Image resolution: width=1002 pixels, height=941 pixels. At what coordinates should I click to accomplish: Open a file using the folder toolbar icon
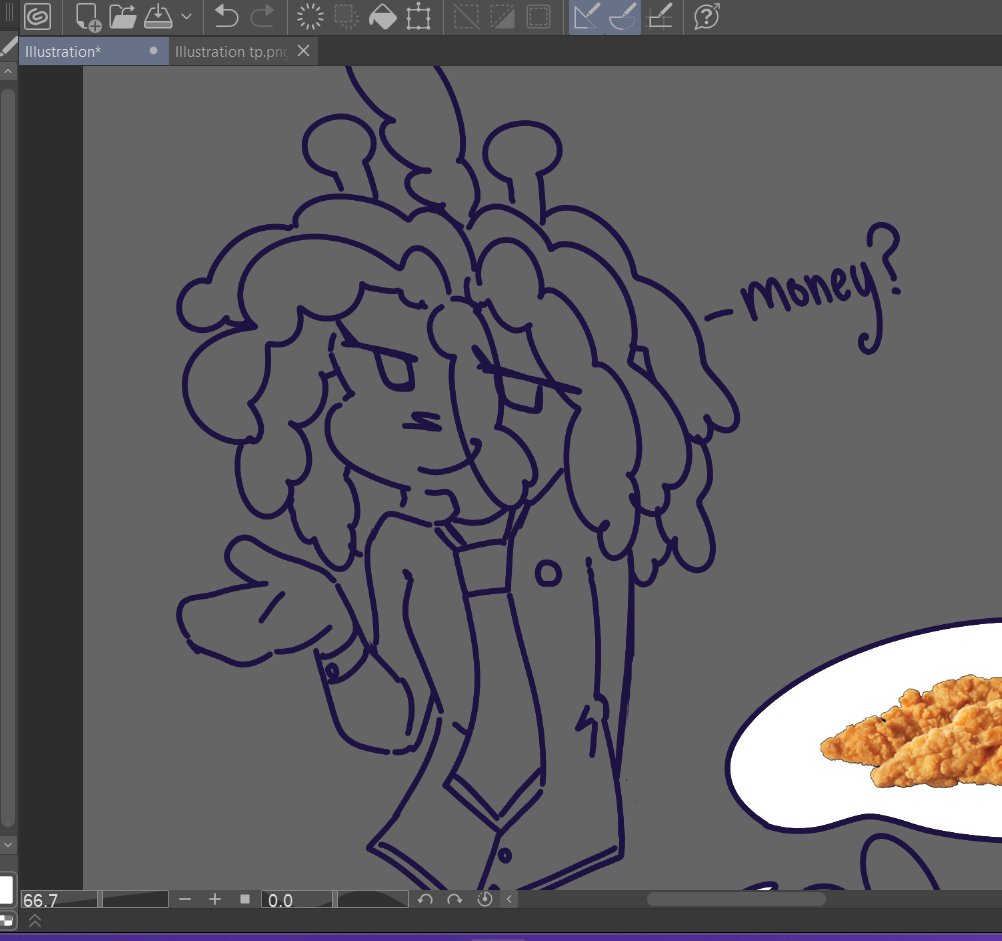[122, 17]
